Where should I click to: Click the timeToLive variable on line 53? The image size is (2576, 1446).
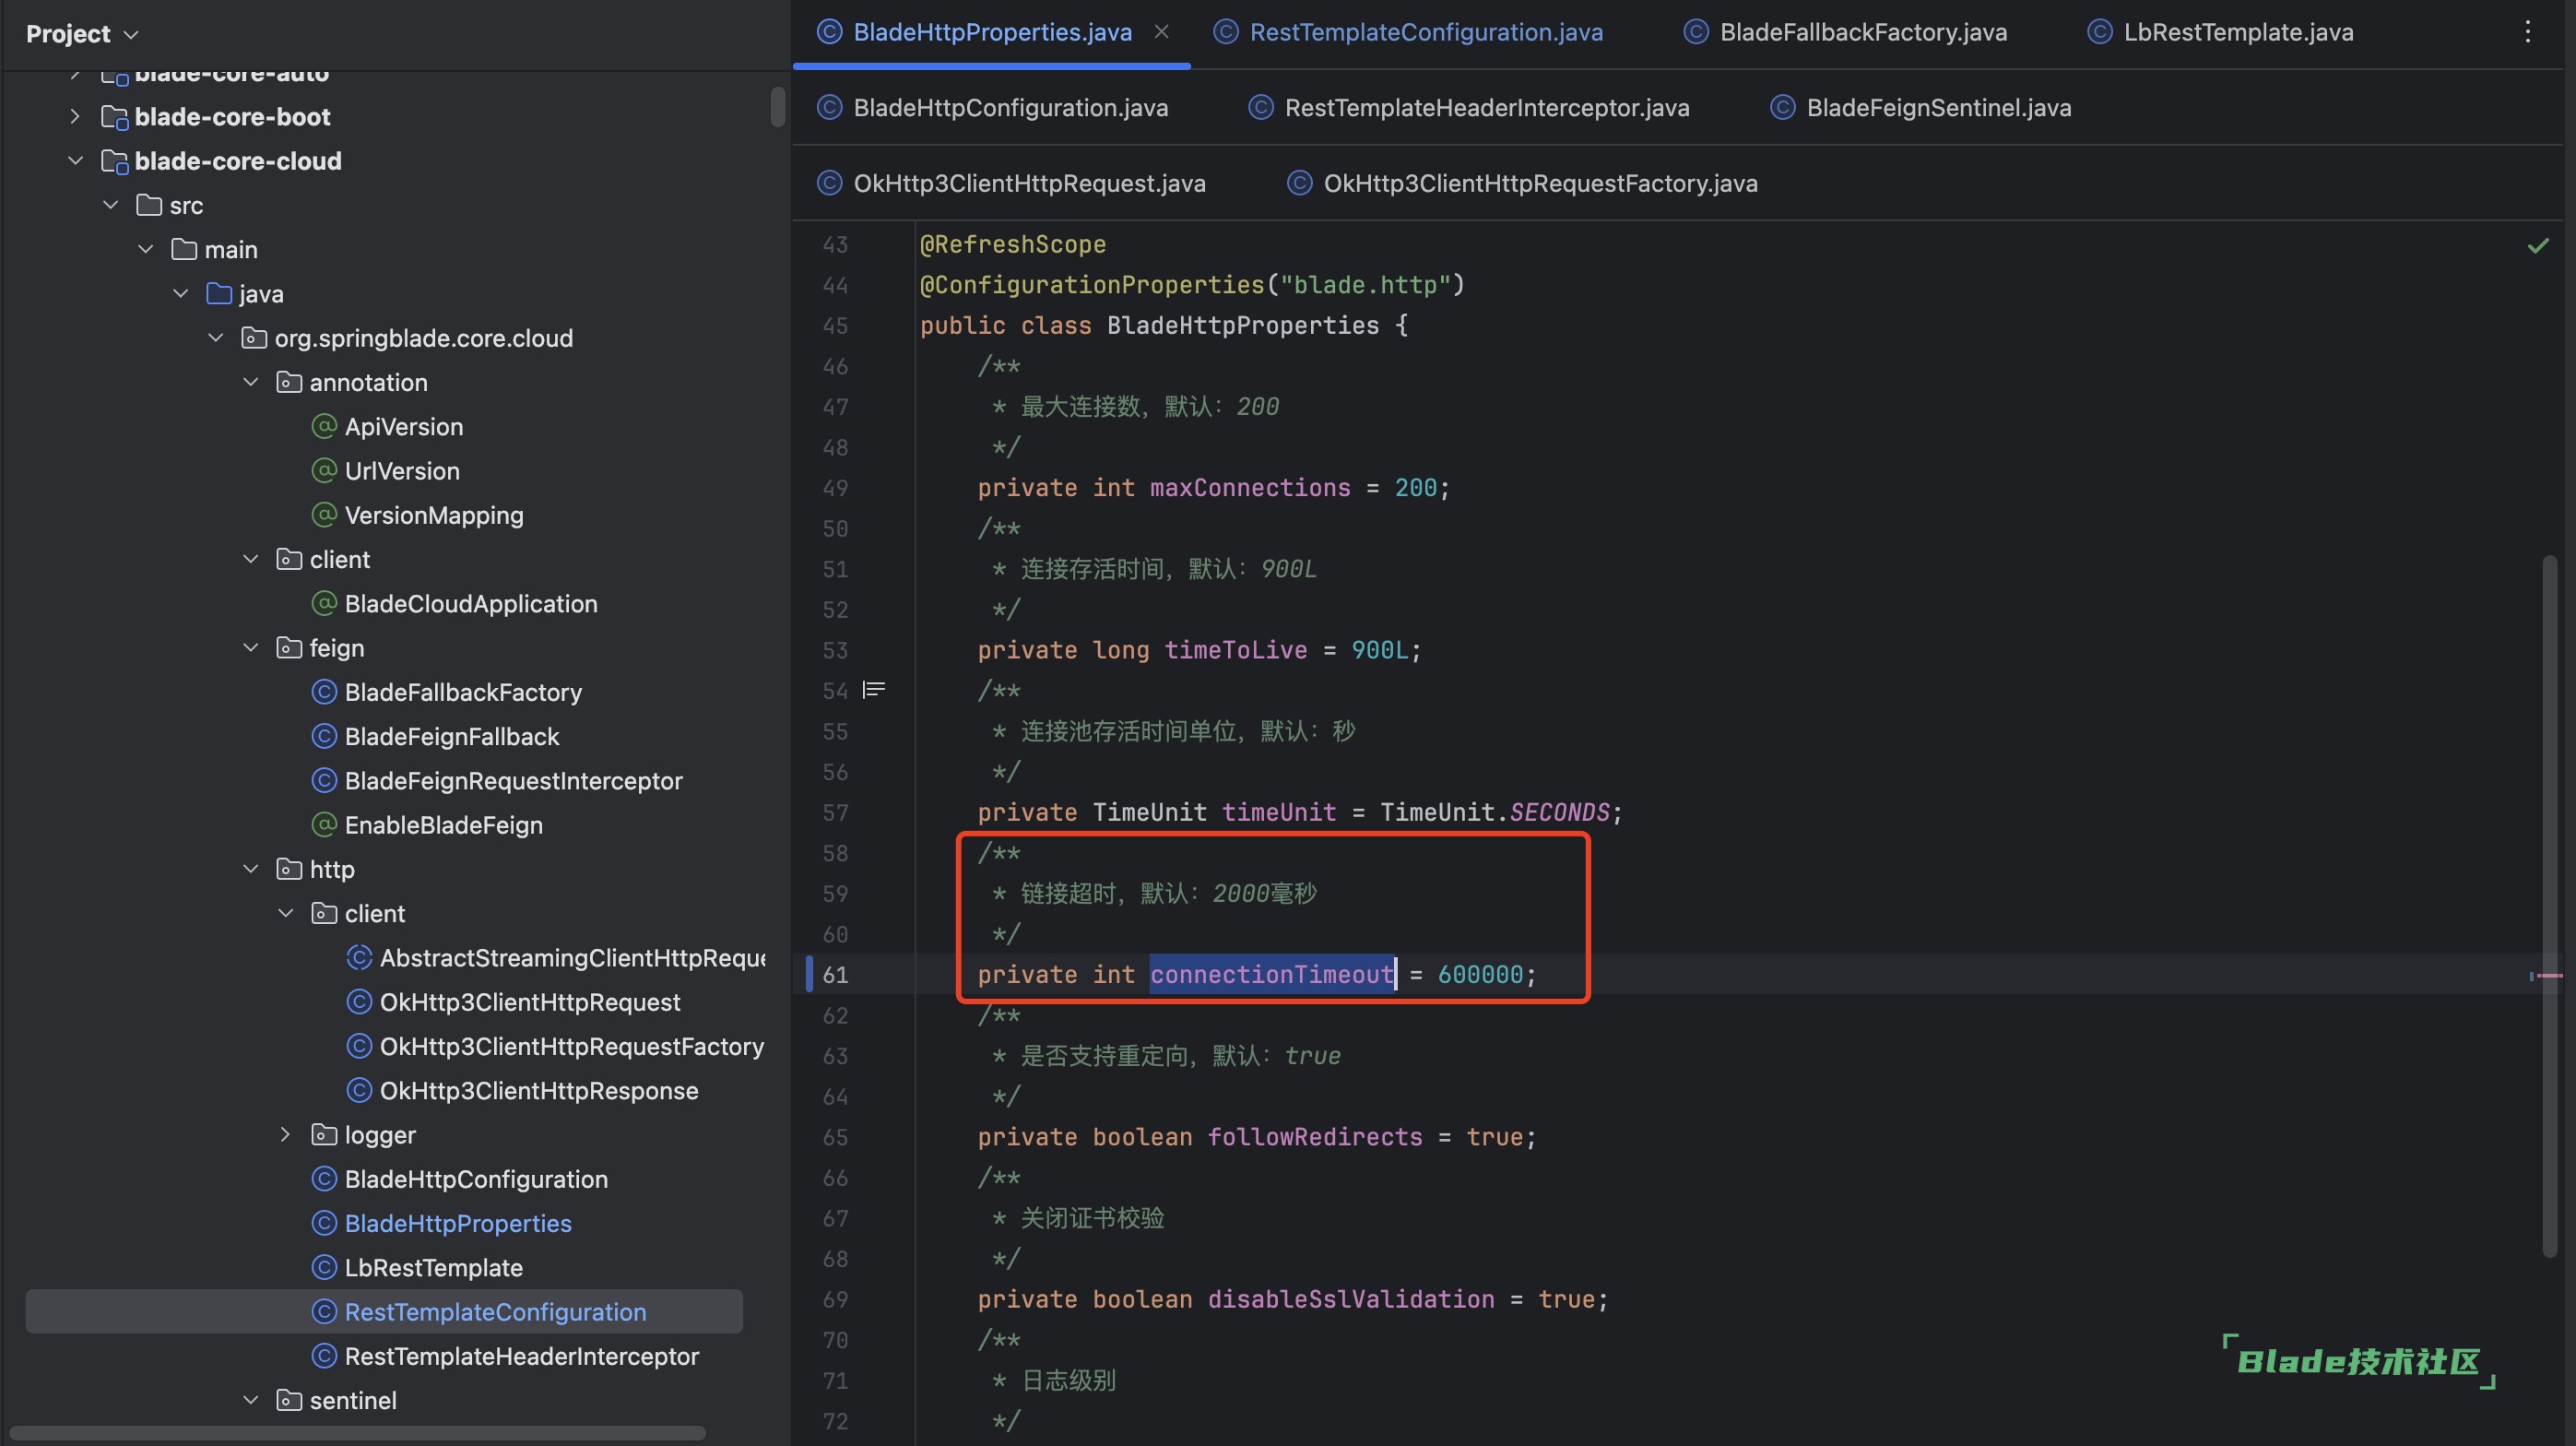pyautogui.click(x=1235, y=649)
